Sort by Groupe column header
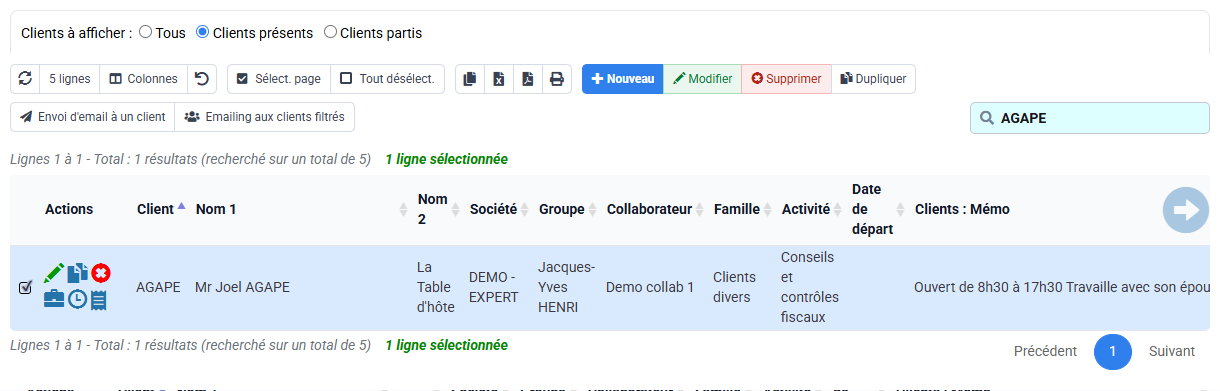The width and height of the screenshot is (1220, 391). click(565, 209)
